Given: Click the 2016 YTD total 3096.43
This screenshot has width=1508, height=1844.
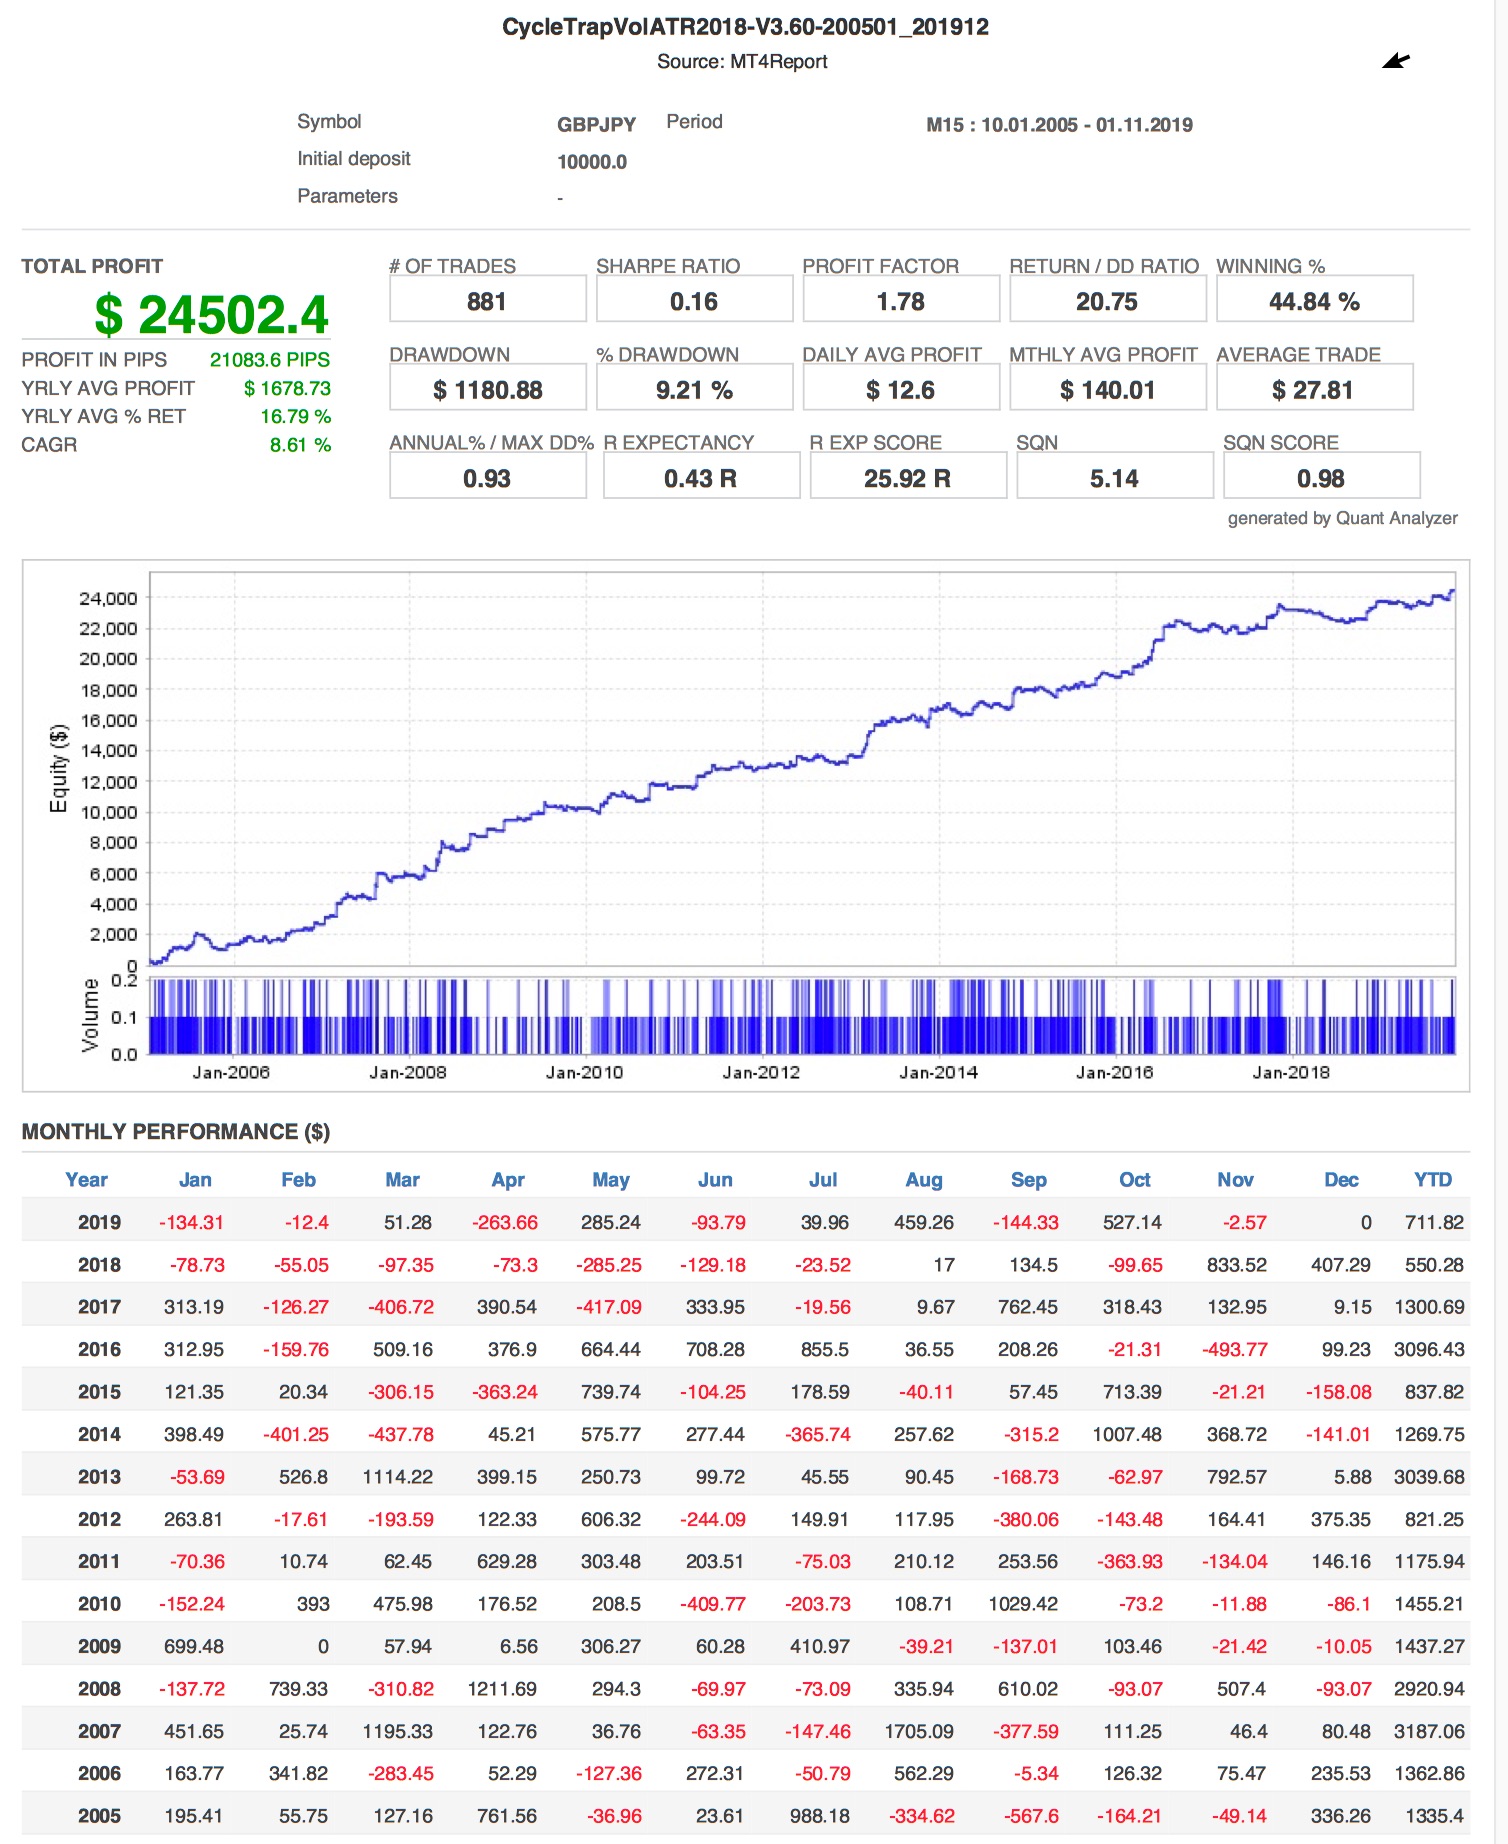Looking at the screenshot, I should click(x=1429, y=1349).
